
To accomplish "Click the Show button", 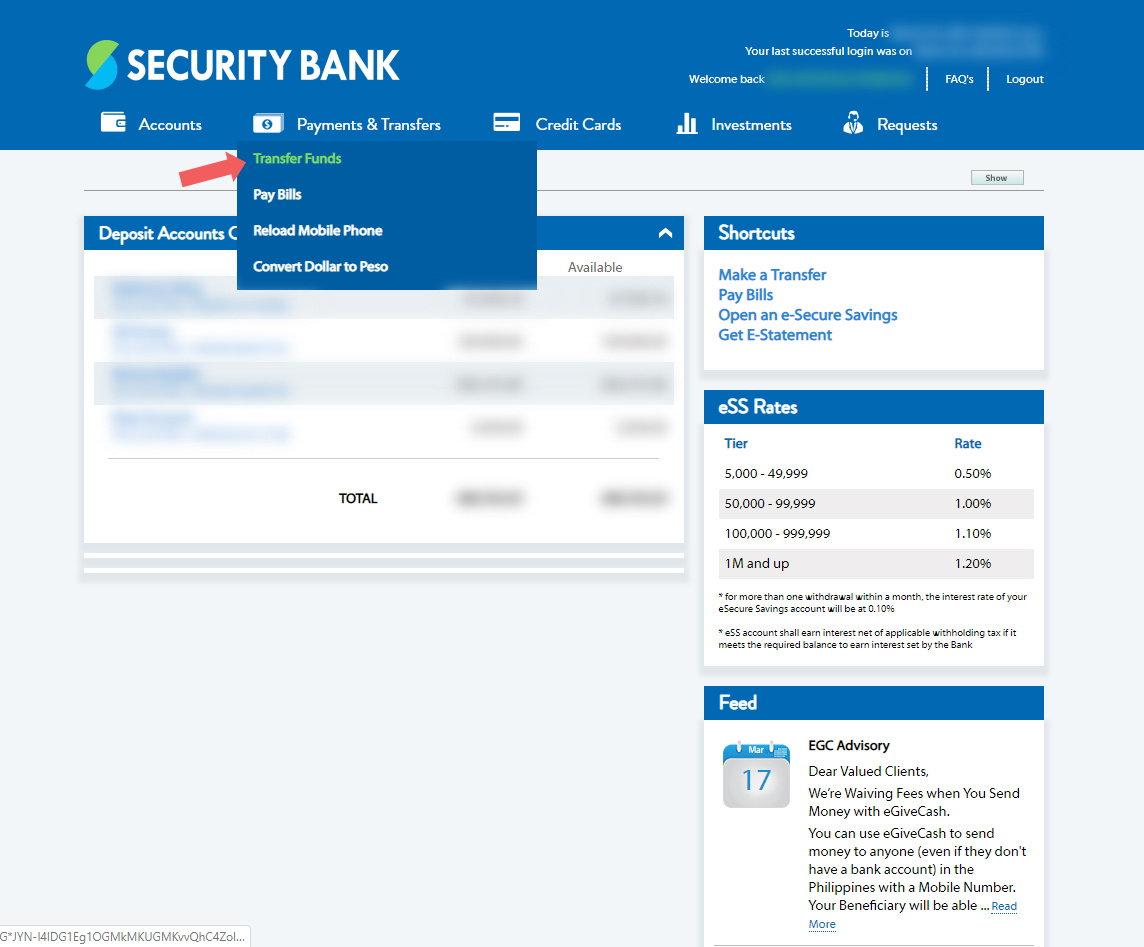I will click(x=997, y=178).
